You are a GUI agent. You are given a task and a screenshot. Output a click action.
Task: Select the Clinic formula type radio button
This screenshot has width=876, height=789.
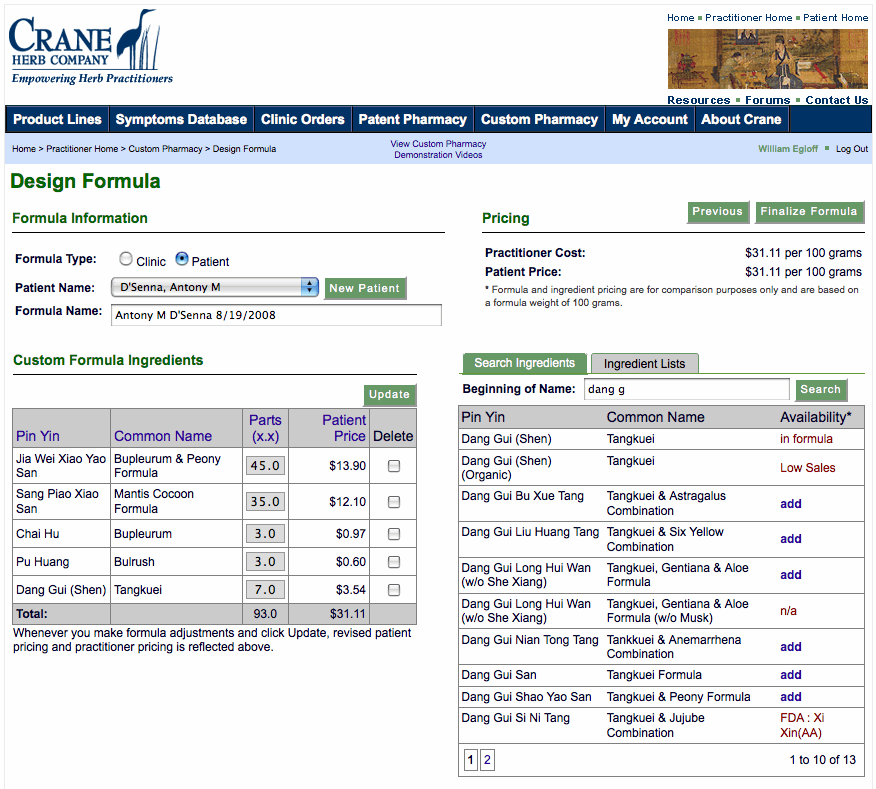click(126, 259)
